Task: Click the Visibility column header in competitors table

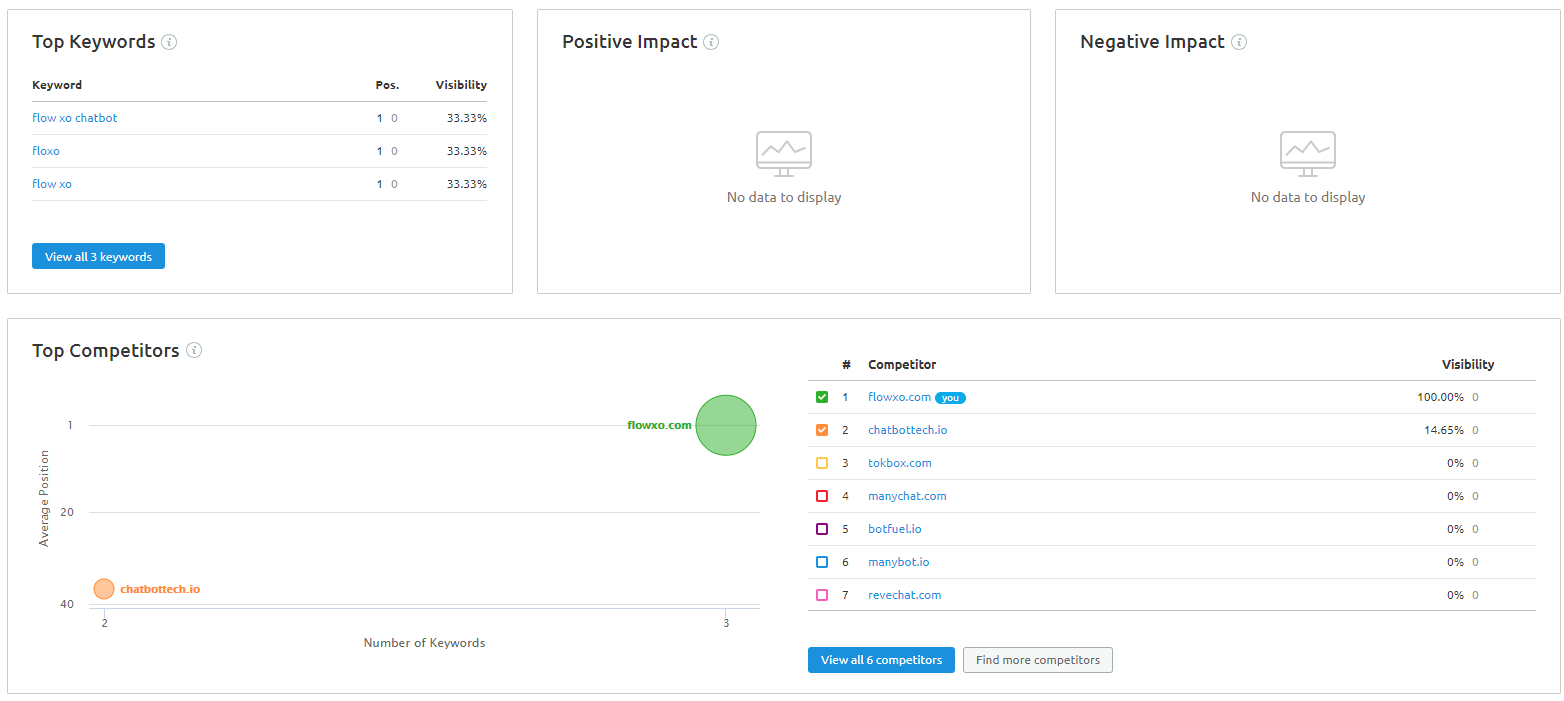Action: 1468,364
